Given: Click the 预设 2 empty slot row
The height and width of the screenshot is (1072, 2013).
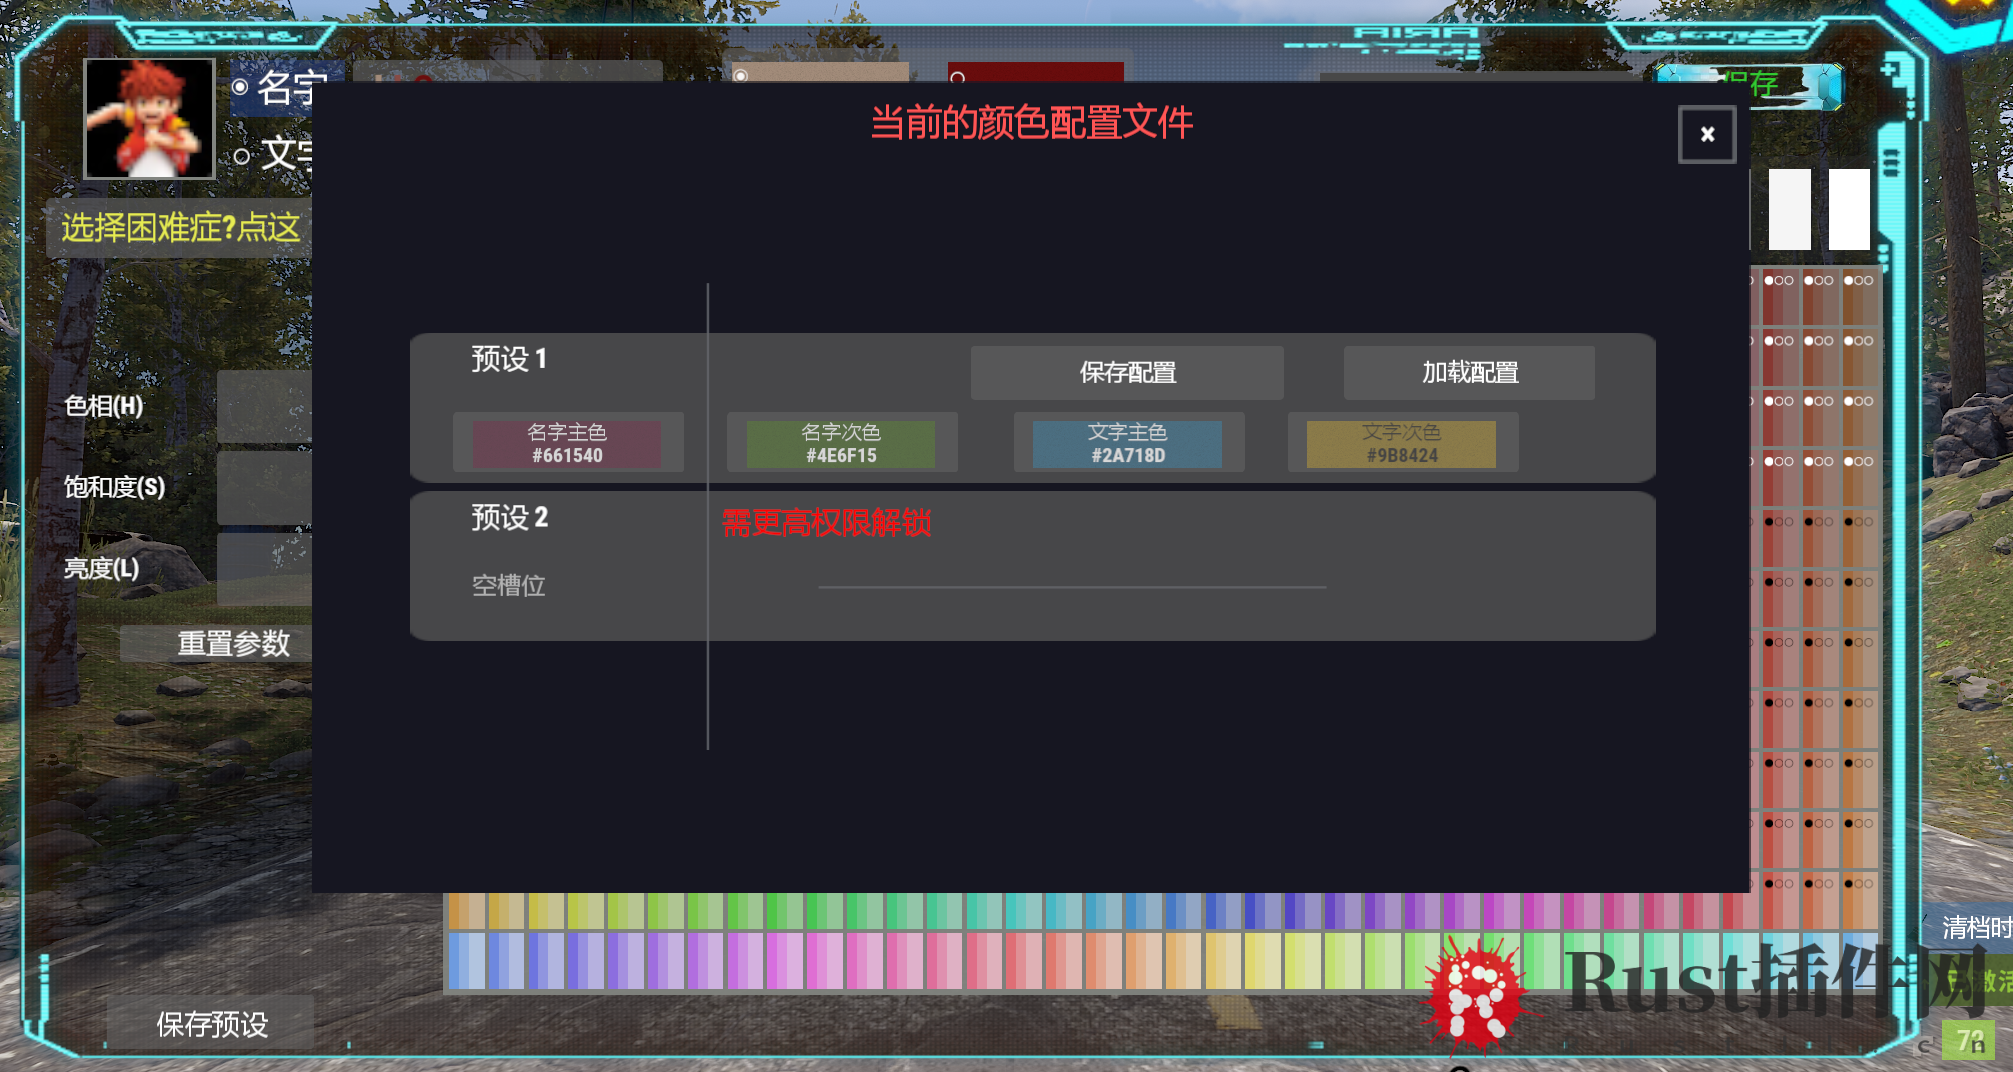Looking at the screenshot, I should click(x=1032, y=566).
